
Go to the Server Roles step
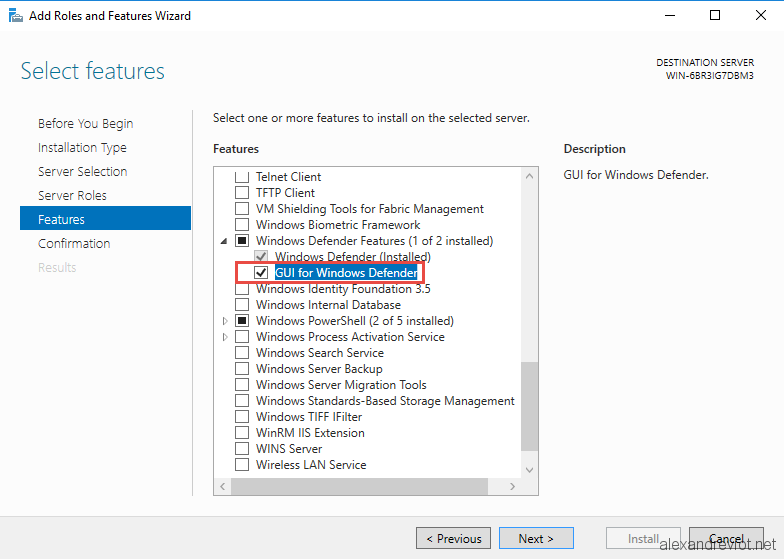tap(72, 196)
